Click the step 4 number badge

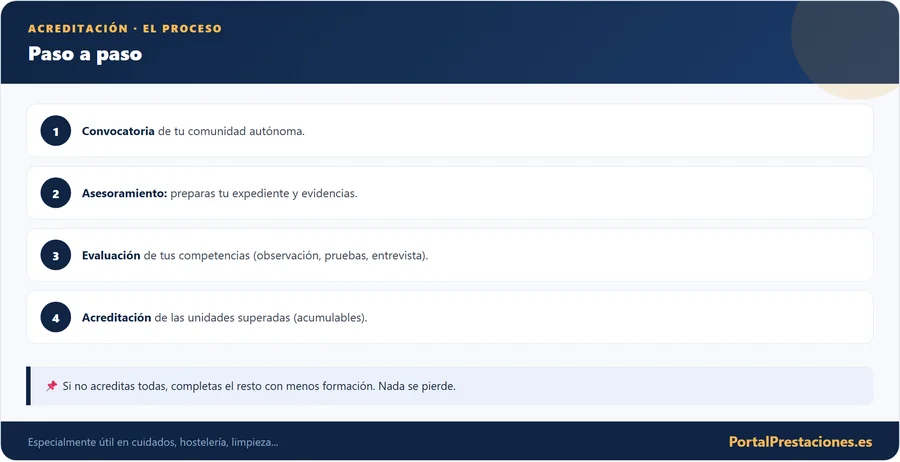(56, 317)
